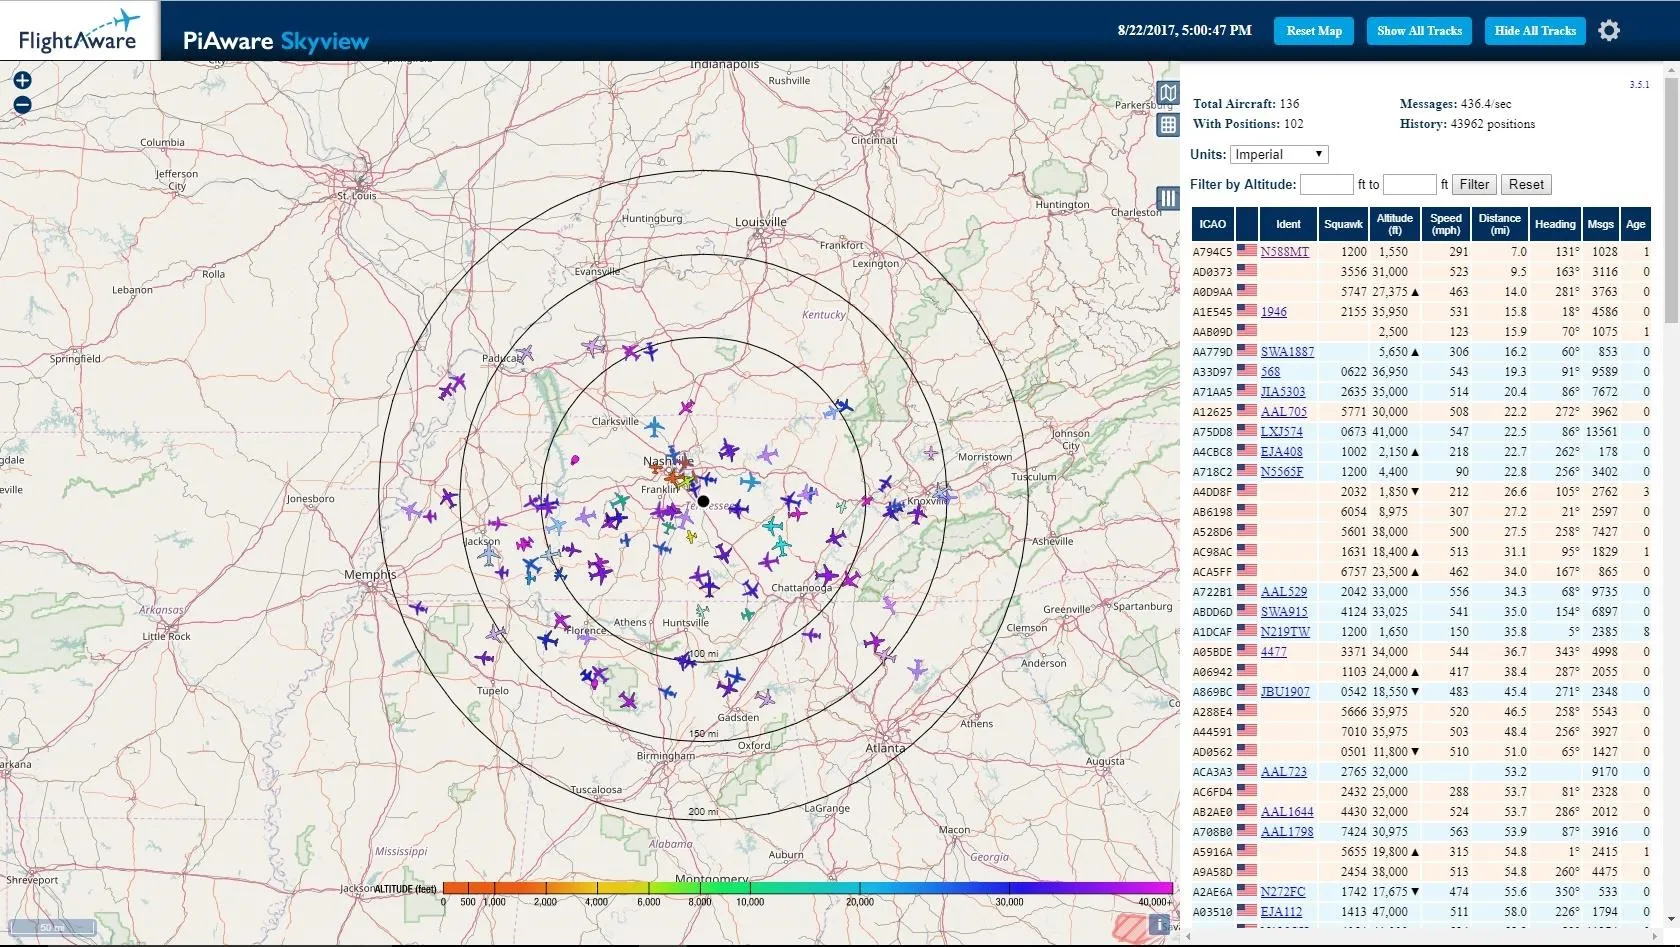Open the map layer switcher icon

pyautogui.click(x=1168, y=93)
